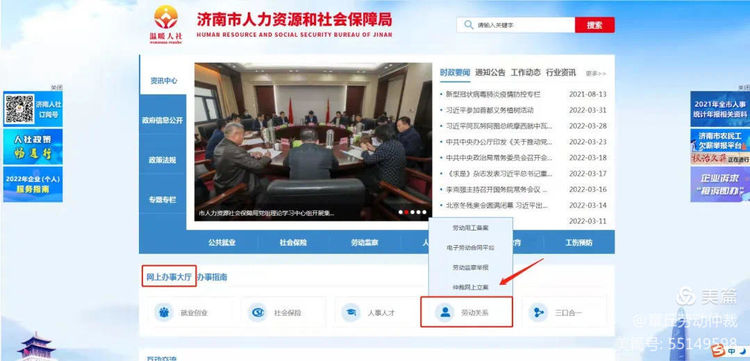750x361 pixels.
Task: Open the 资讯中心 sidebar tab
Action: tap(164, 81)
